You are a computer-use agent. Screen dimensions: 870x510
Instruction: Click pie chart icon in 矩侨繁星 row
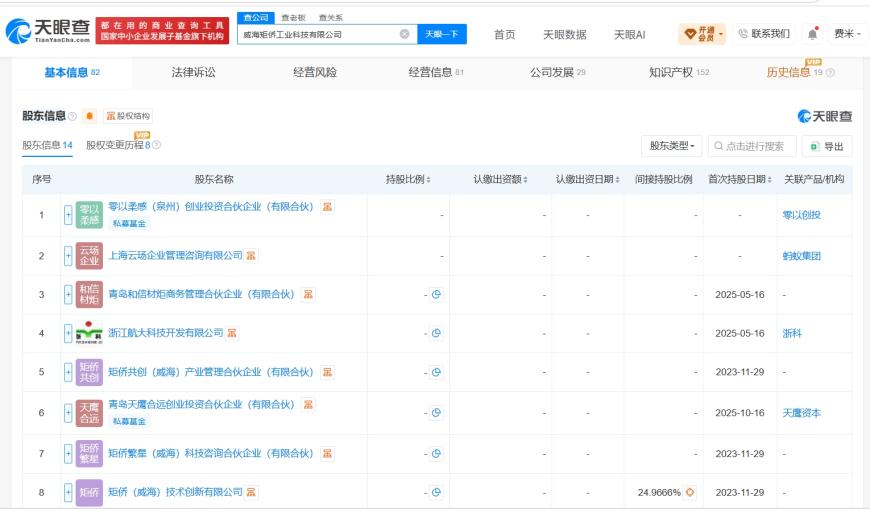pos(436,454)
